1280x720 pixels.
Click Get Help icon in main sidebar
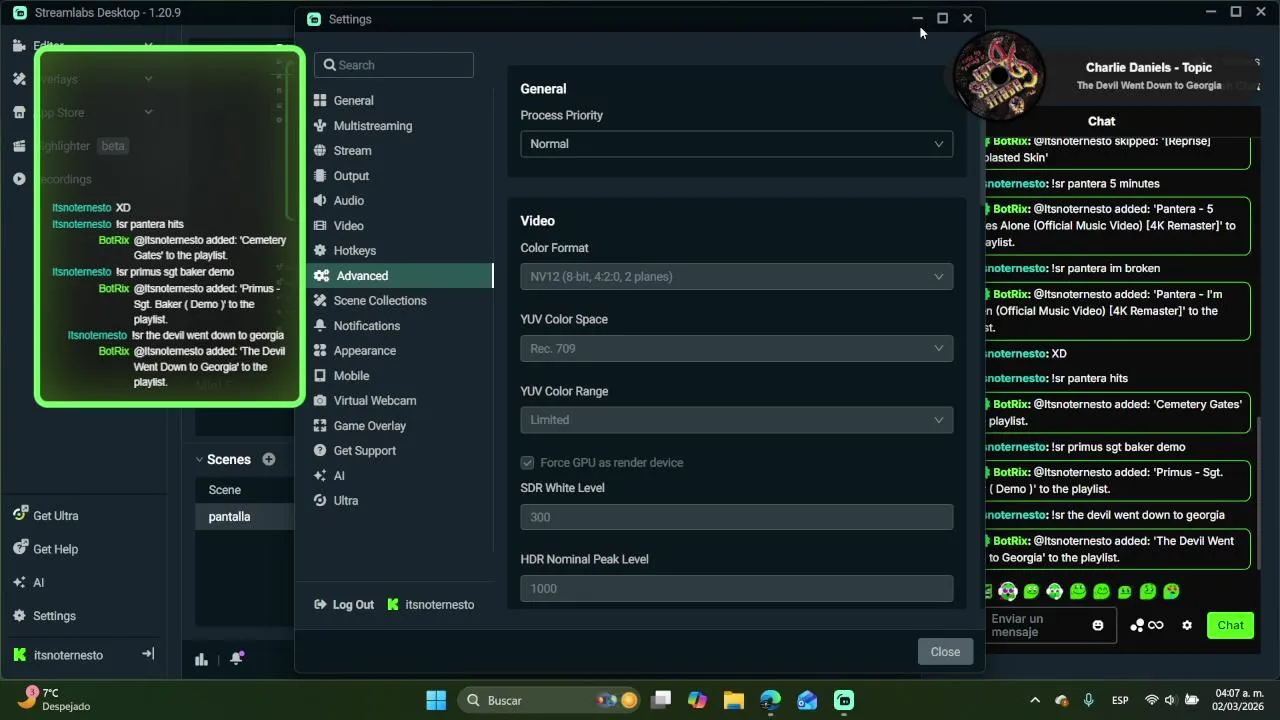click(x=20, y=548)
